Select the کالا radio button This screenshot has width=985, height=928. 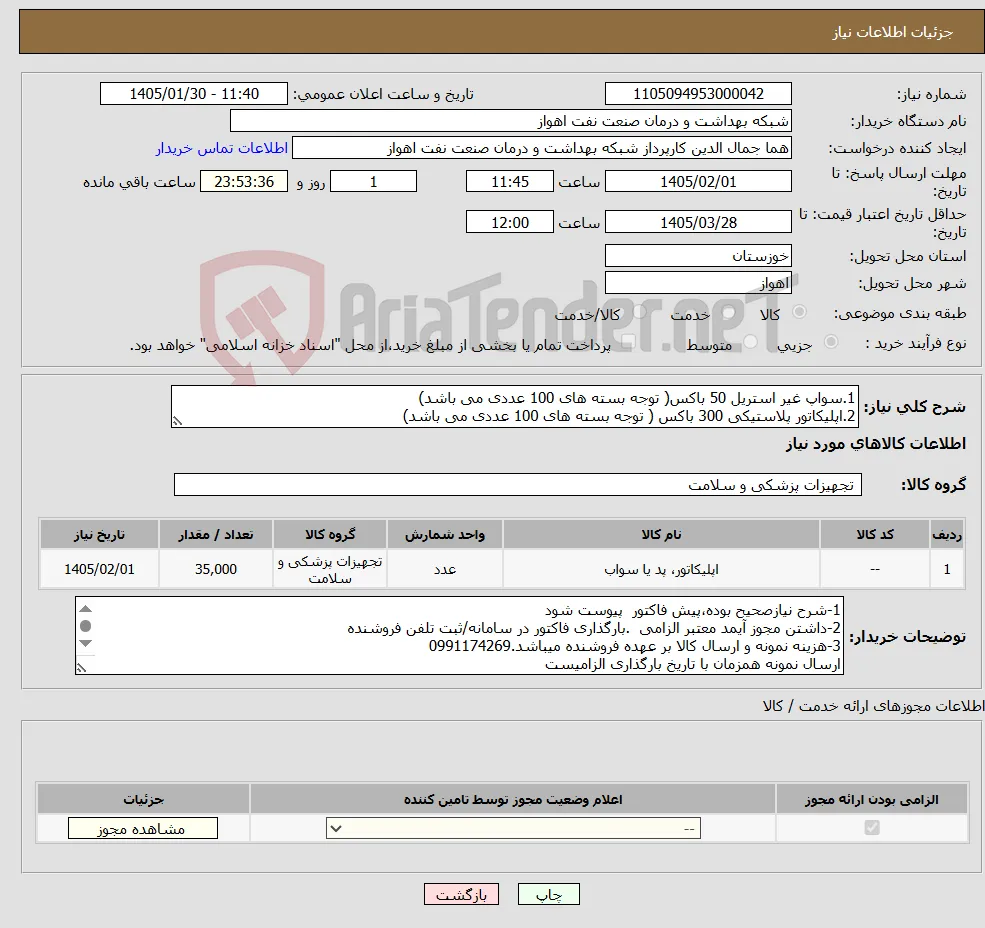click(x=799, y=312)
